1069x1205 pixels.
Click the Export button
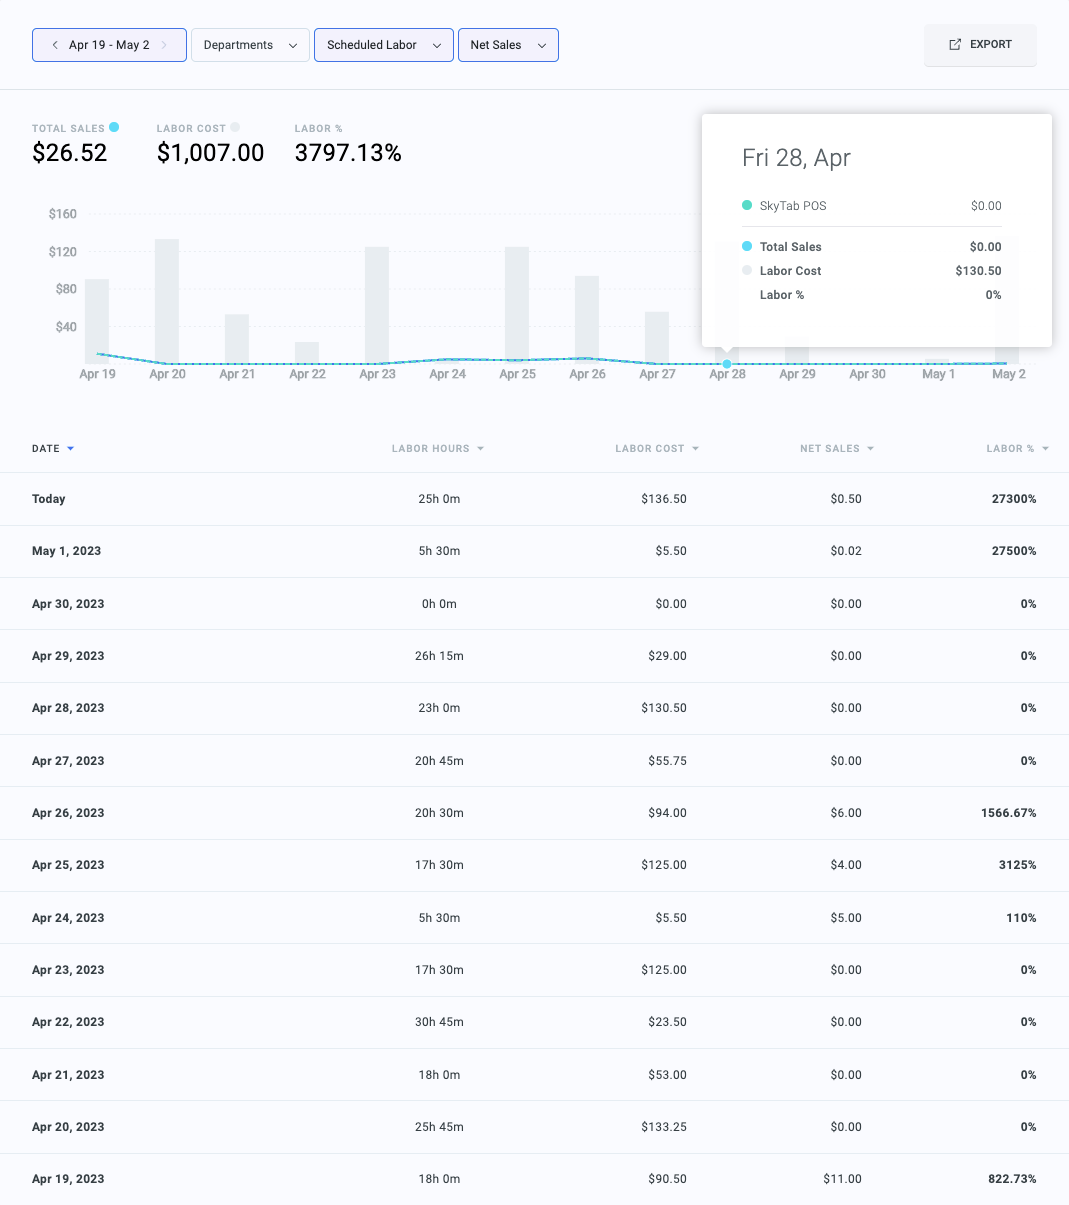coord(980,45)
